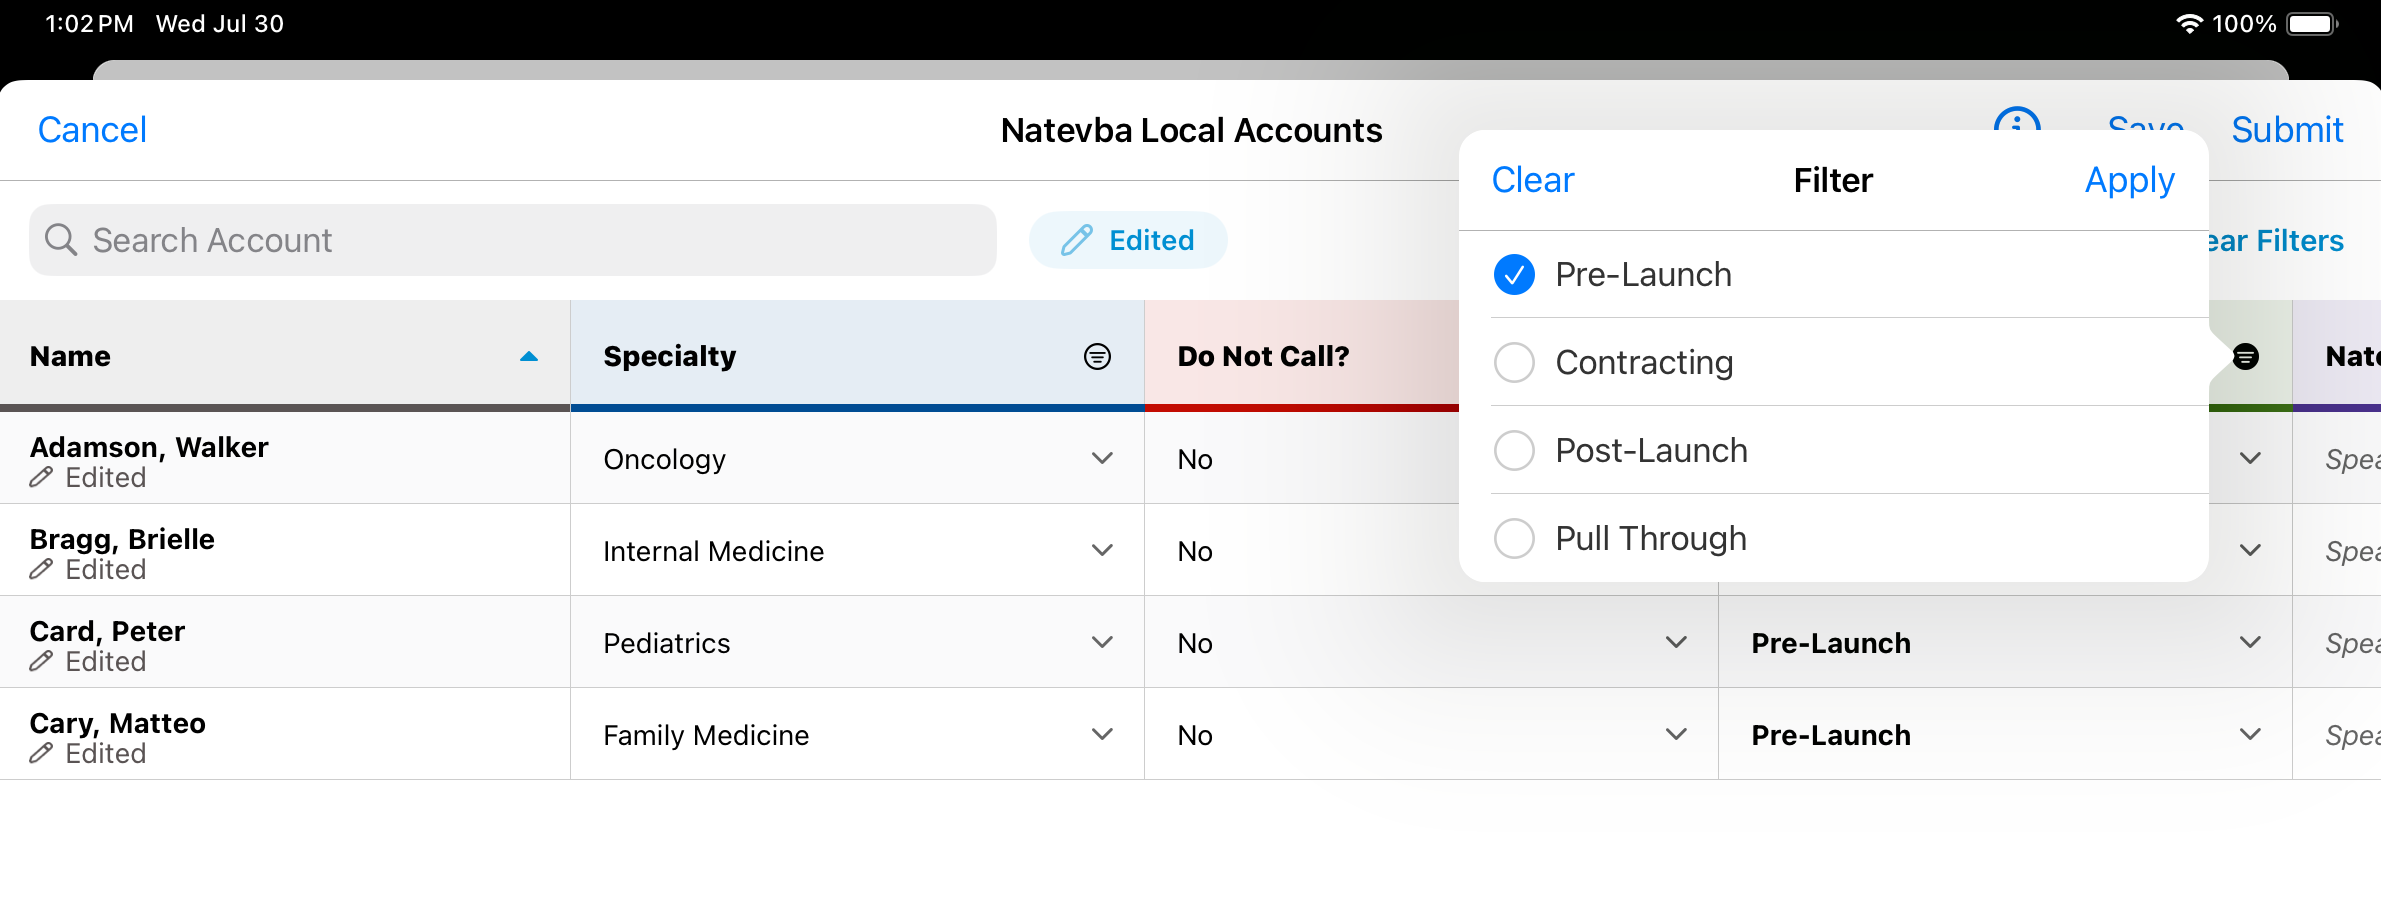Click the magnifying glass search icon
Viewport: 2381px width, 913px height.
(61, 240)
